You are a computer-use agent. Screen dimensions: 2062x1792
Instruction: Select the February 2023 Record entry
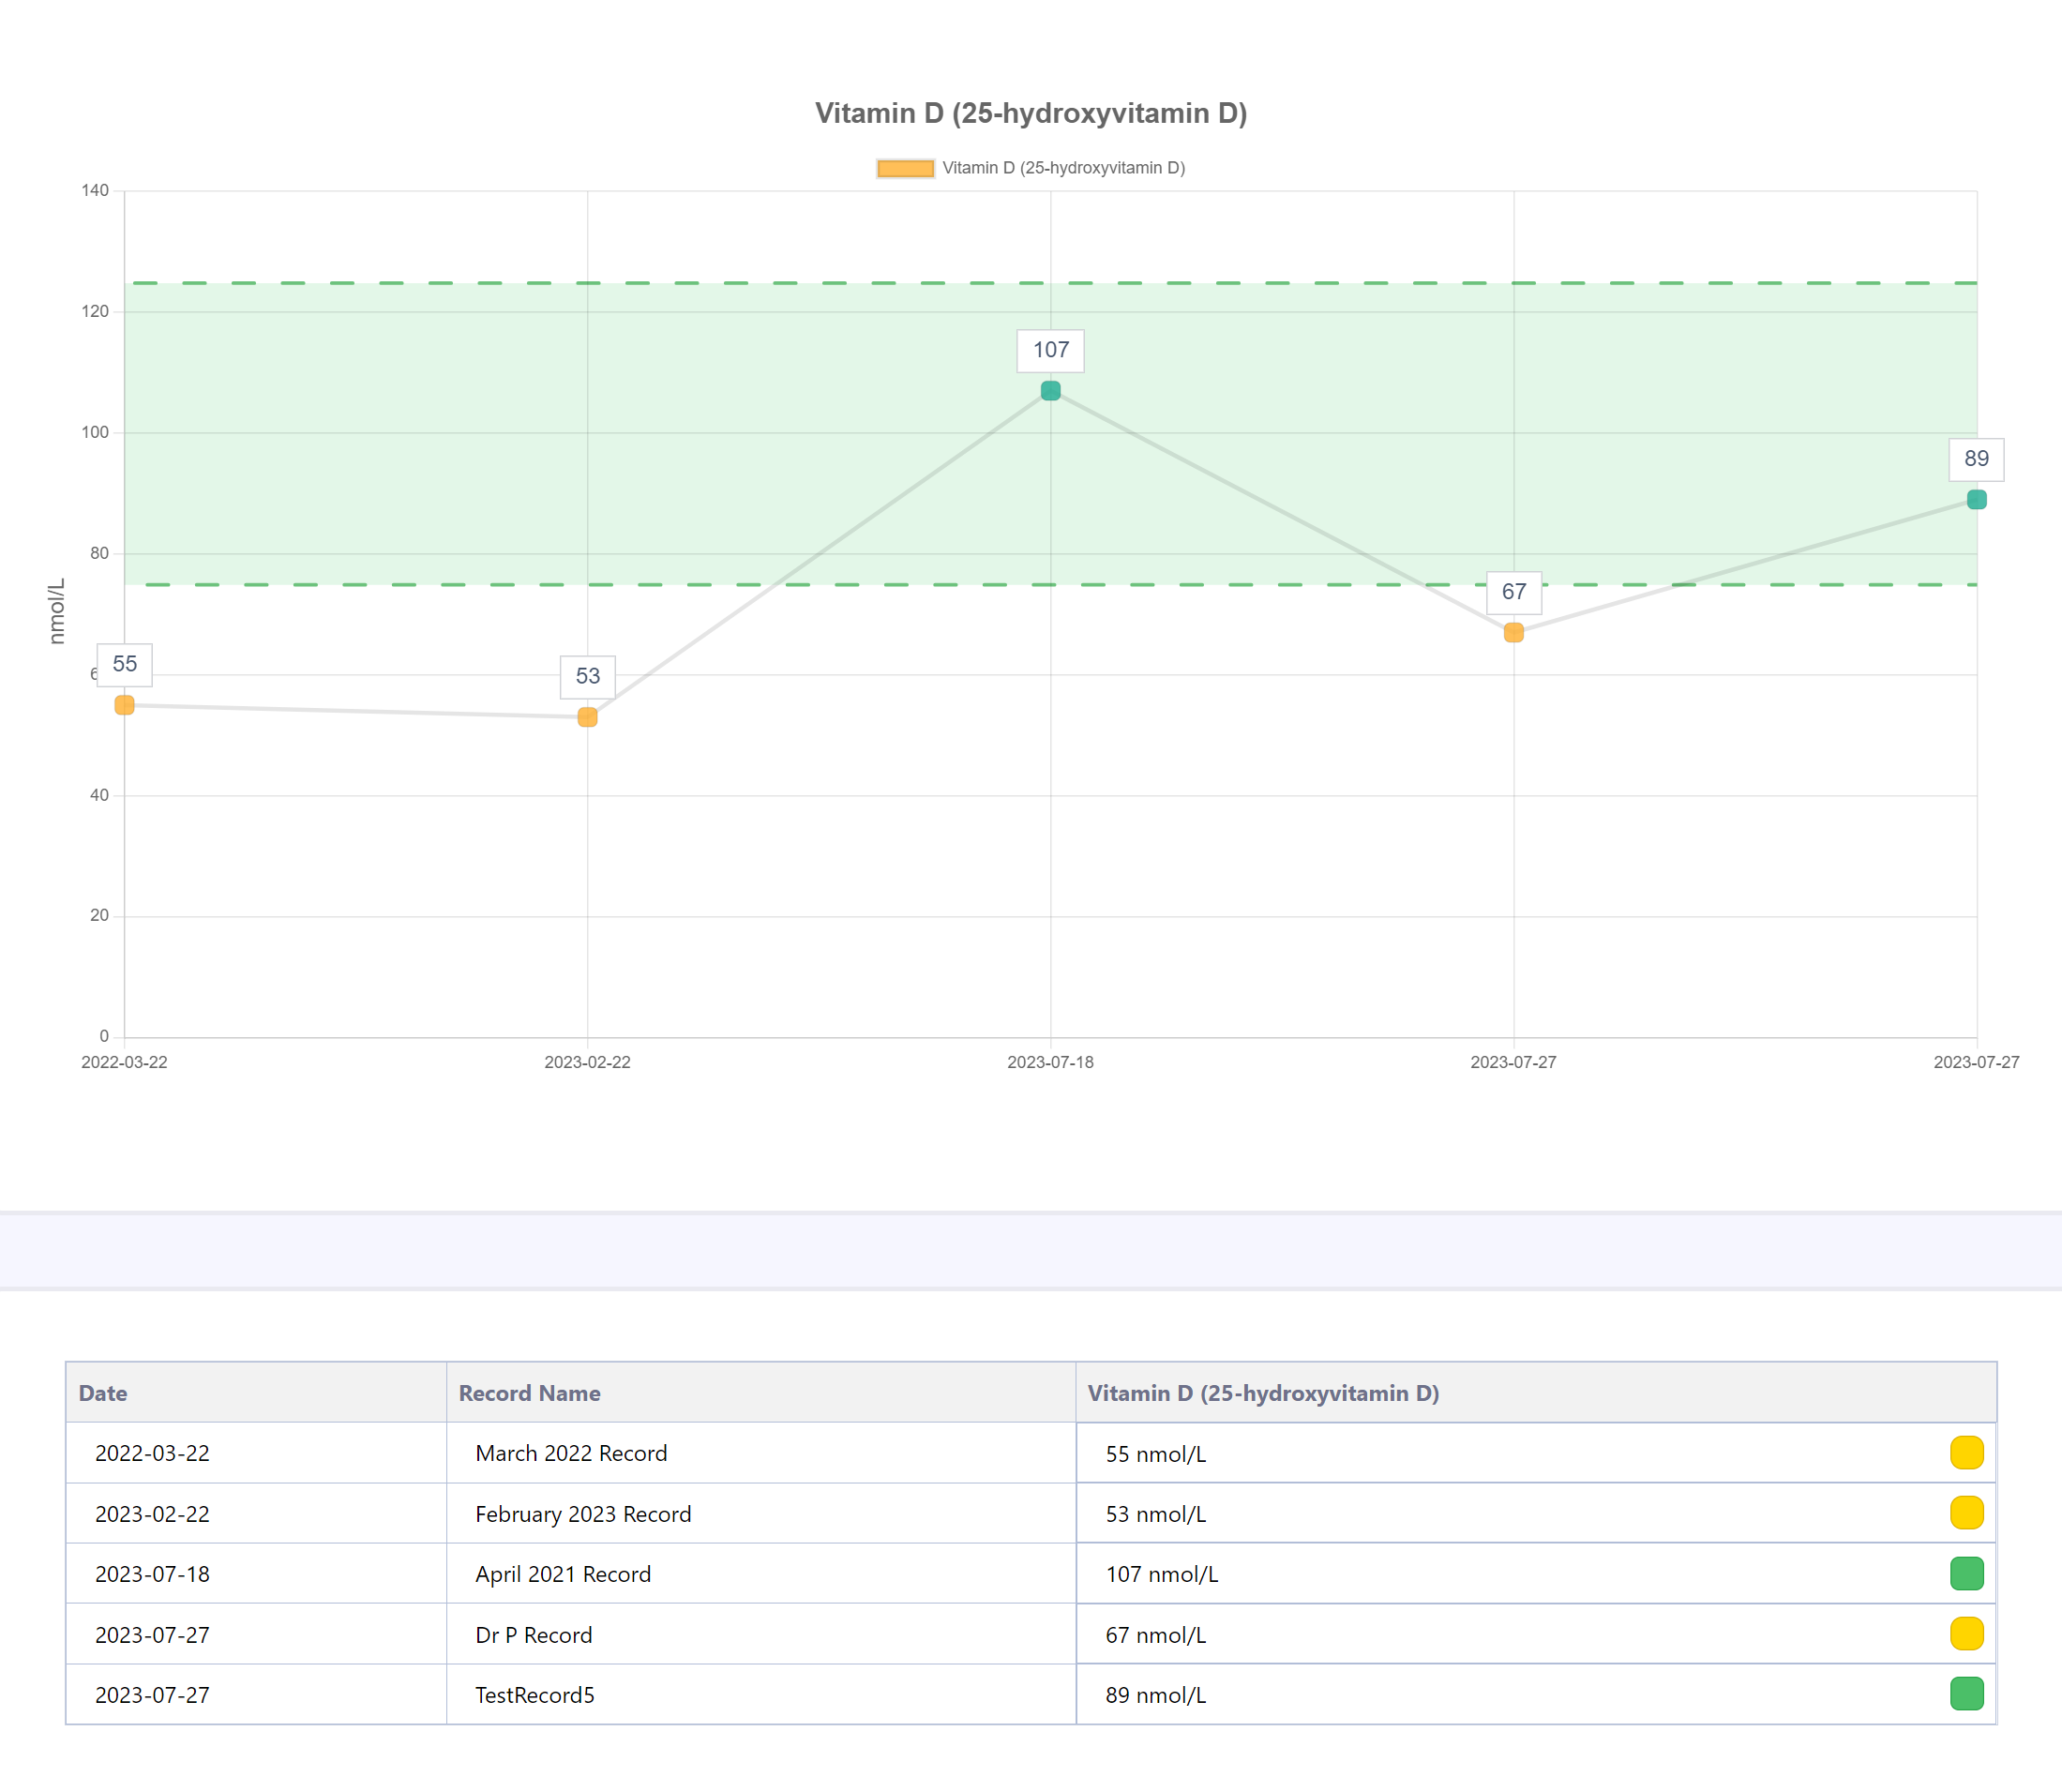point(582,1514)
